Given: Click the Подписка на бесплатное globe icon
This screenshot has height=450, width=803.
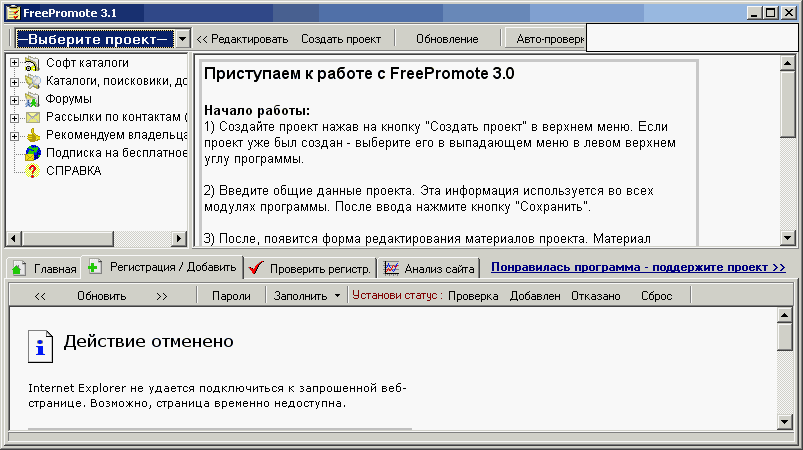Looking at the screenshot, I should pos(33,153).
